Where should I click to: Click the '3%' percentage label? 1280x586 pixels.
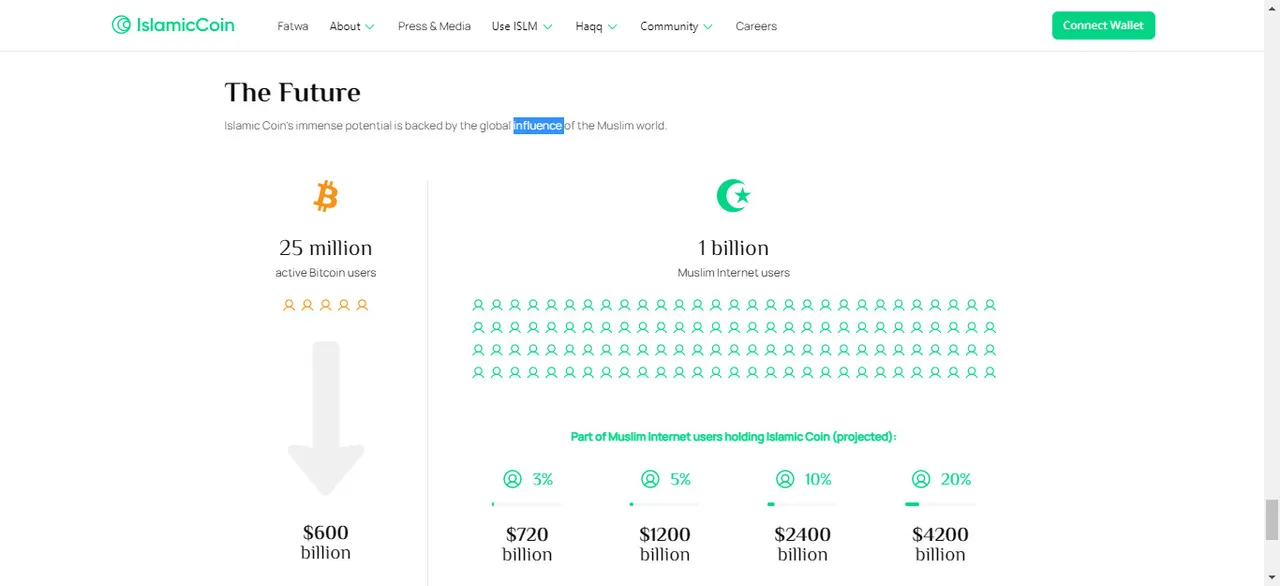pyautogui.click(x=543, y=479)
